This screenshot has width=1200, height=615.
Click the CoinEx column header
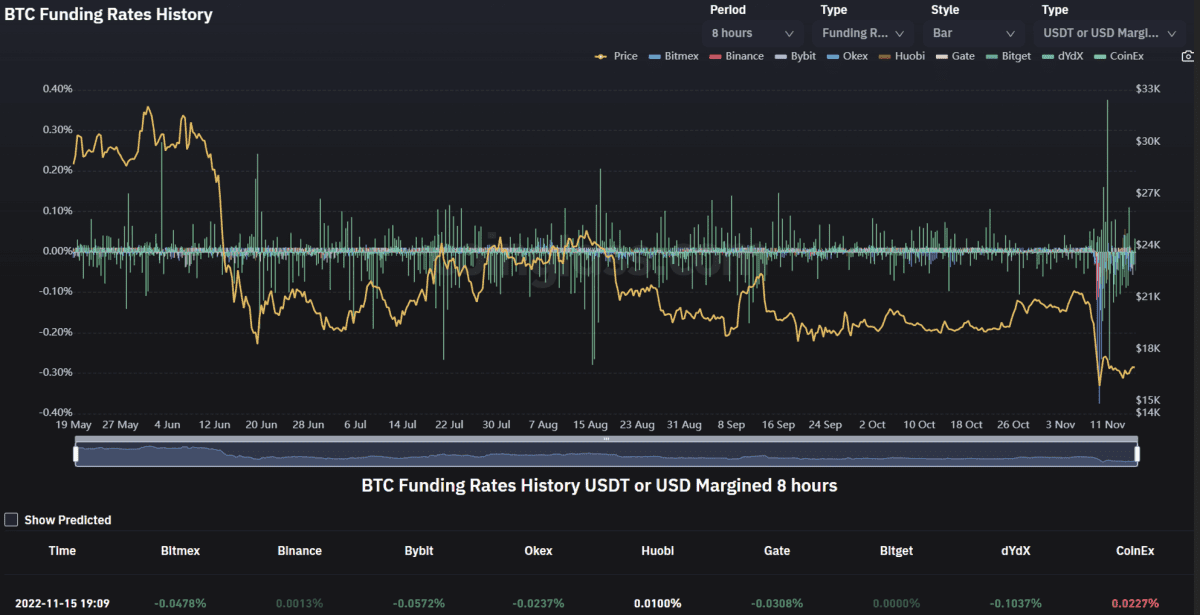[1135, 550]
